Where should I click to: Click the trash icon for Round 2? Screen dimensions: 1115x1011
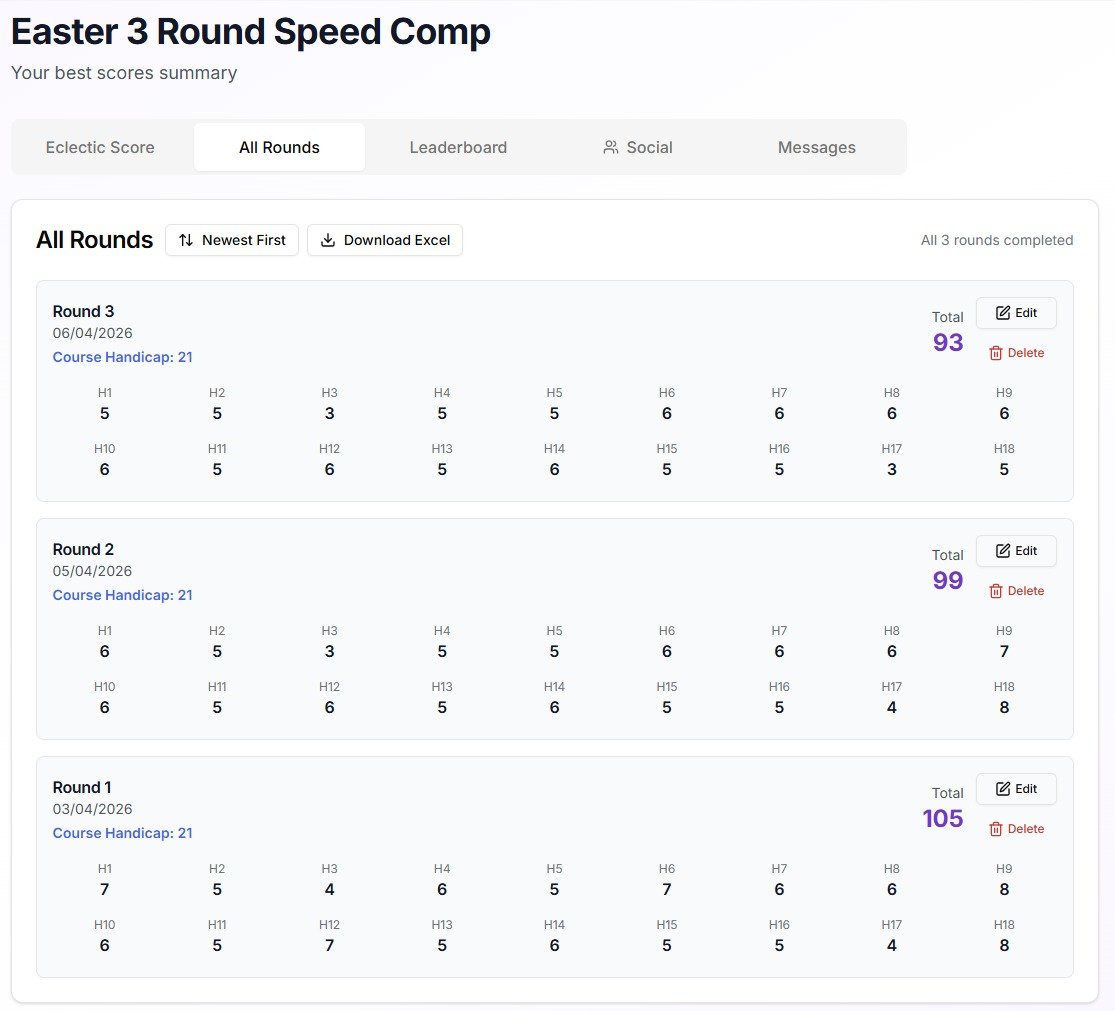click(x=996, y=592)
